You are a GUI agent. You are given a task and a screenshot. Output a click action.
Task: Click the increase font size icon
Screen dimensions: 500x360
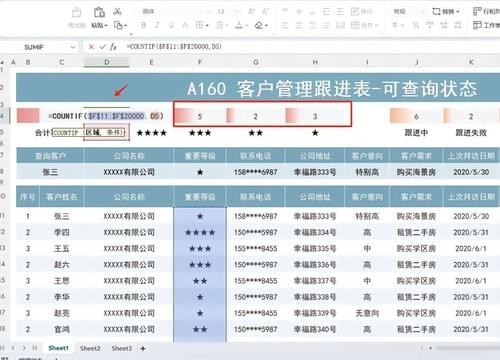251,12
